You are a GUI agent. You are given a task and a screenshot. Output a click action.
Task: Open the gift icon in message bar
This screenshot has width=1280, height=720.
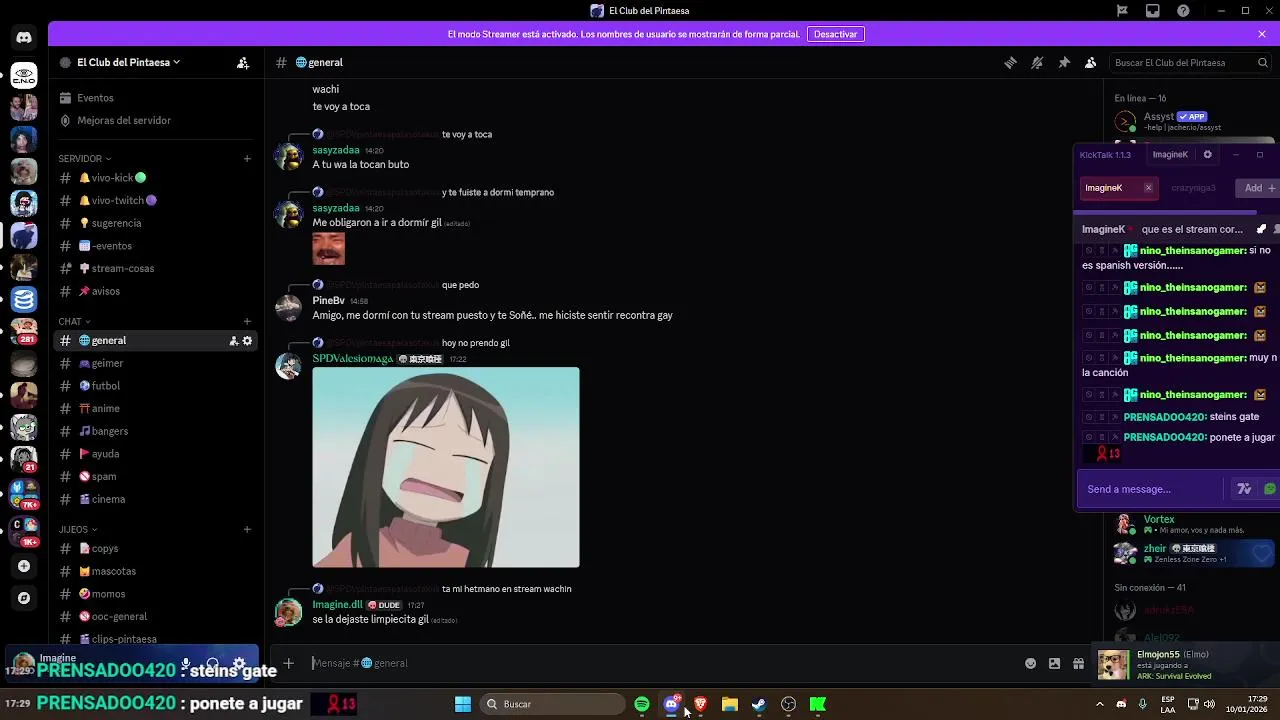coord(1078,663)
